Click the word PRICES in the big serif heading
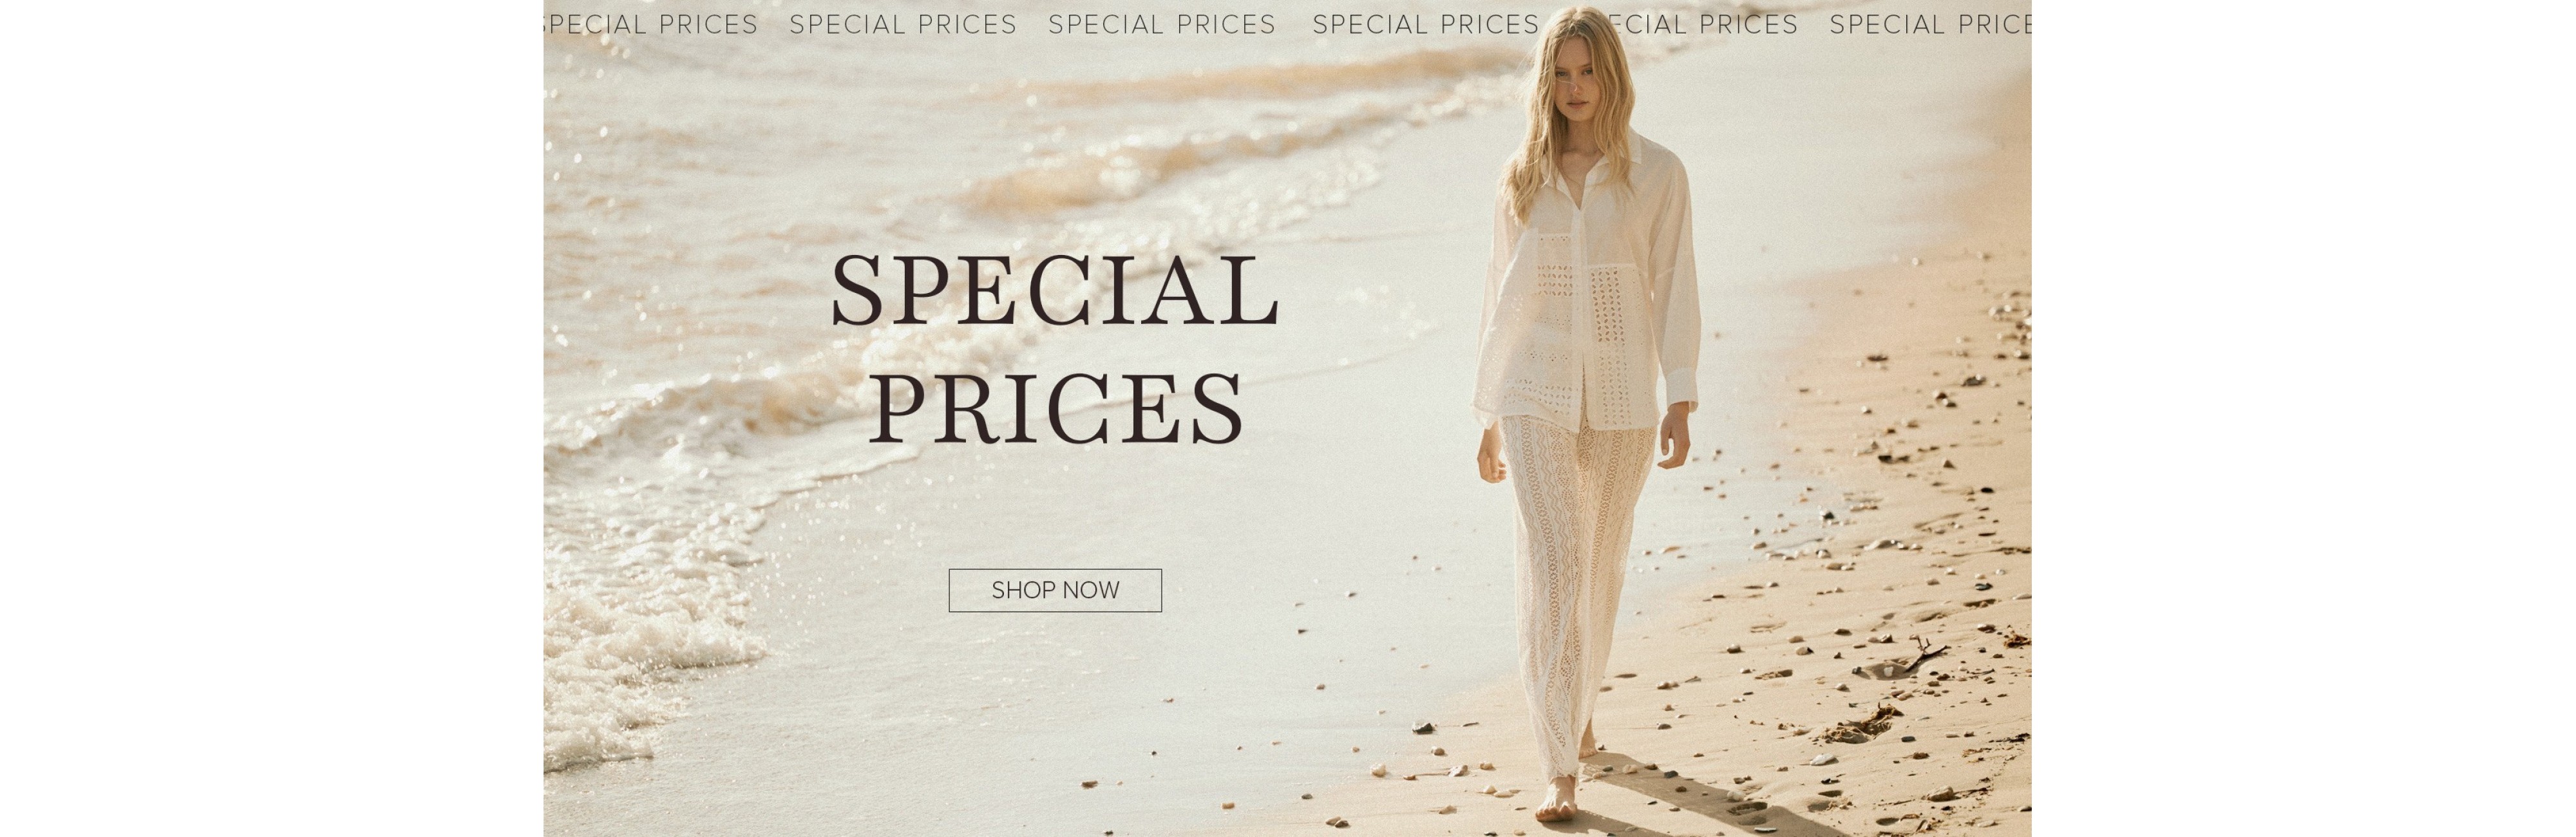Screen dimensions: 2576x837 point(1056,408)
